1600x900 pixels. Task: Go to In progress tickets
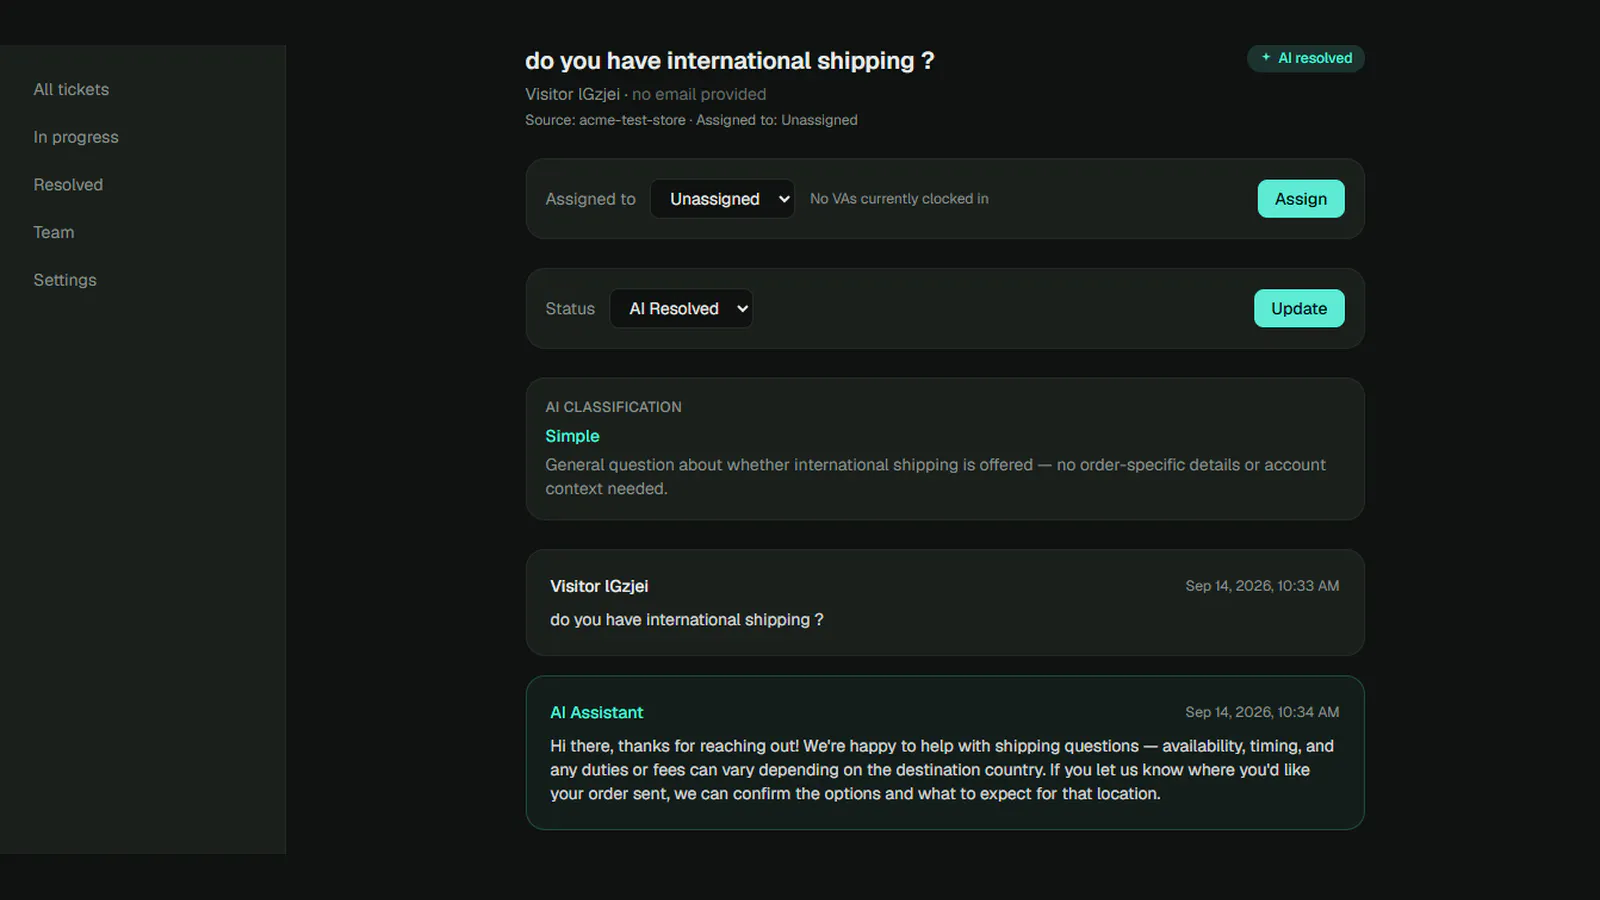point(76,137)
